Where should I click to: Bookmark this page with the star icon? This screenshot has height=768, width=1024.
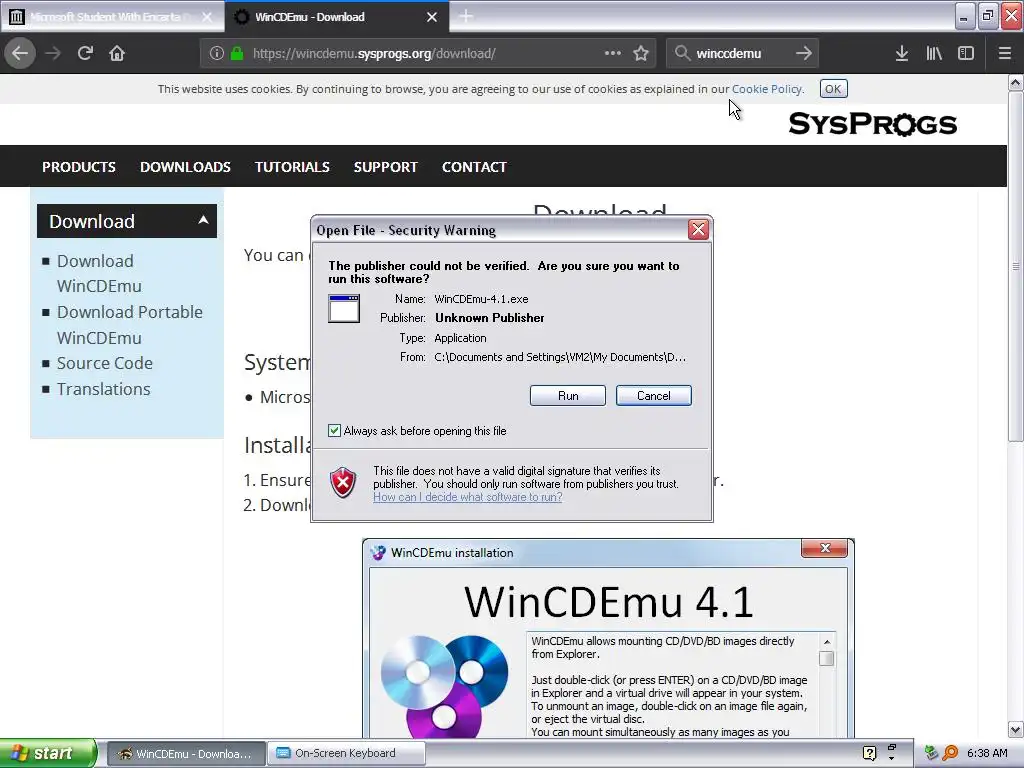[x=641, y=53]
